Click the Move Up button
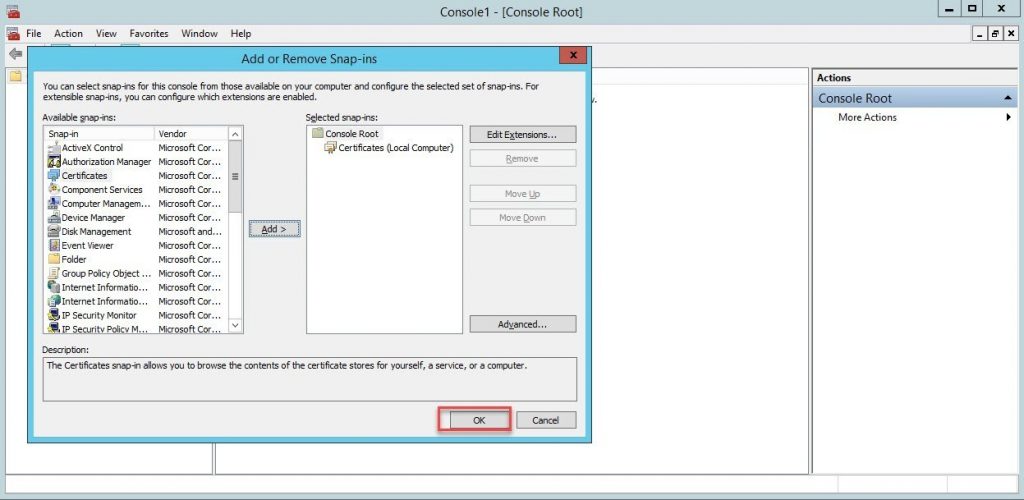 pos(522,194)
